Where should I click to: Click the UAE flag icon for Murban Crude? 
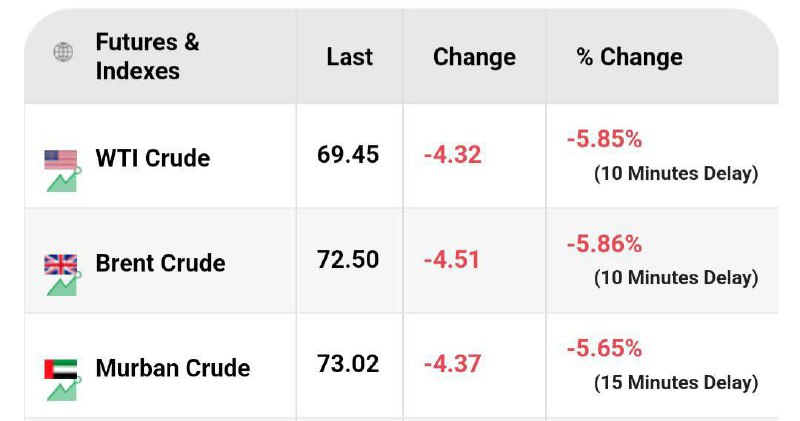[x=61, y=369]
